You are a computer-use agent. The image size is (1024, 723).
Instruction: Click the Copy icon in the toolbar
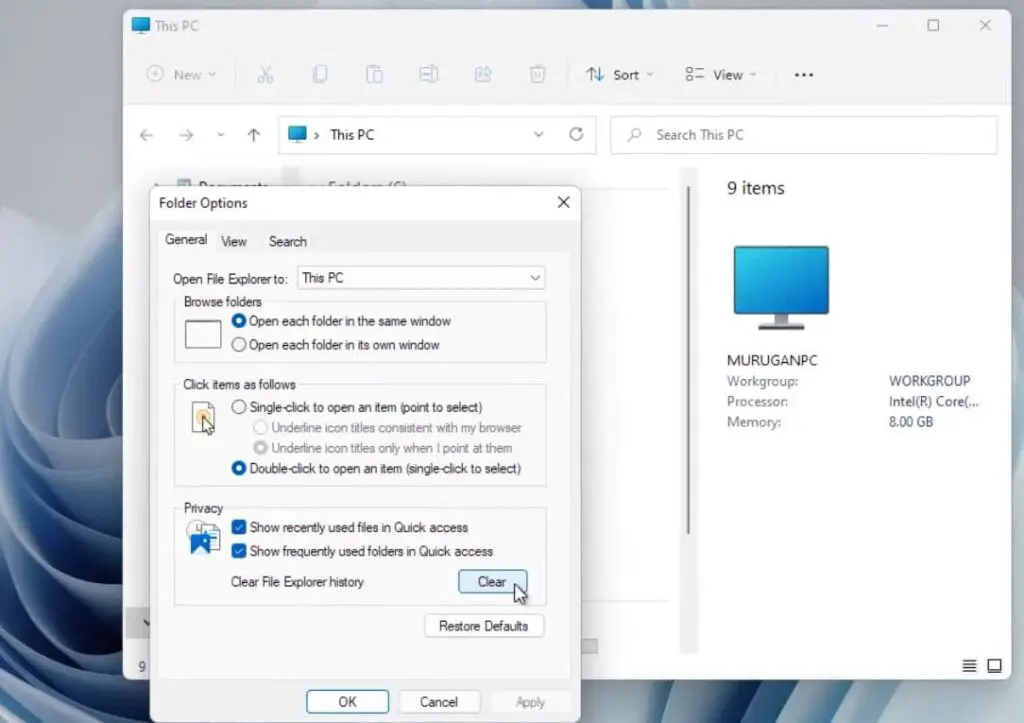point(320,74)
